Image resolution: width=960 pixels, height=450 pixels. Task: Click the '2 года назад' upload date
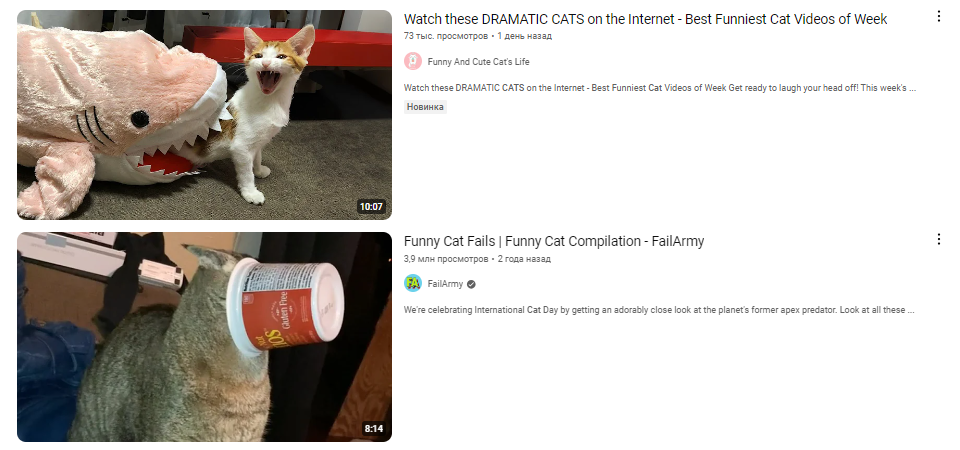coord(525,259)
